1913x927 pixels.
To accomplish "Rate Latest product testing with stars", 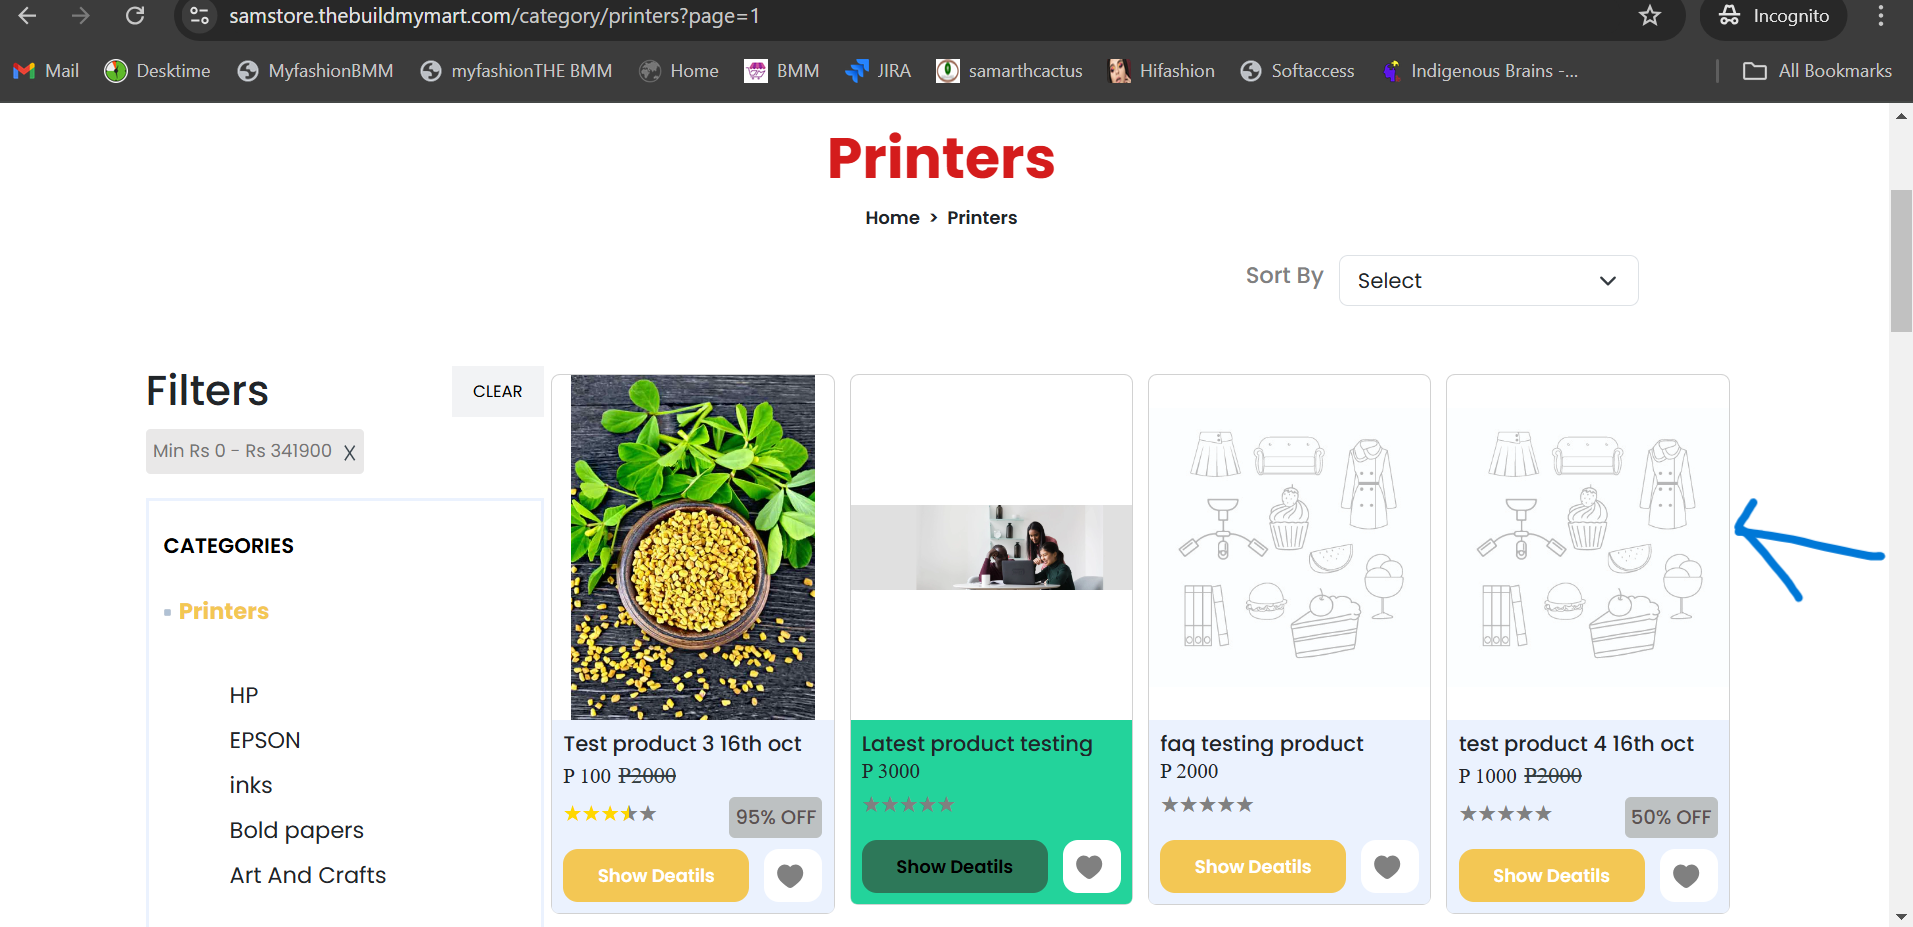I will coord(908,804).
